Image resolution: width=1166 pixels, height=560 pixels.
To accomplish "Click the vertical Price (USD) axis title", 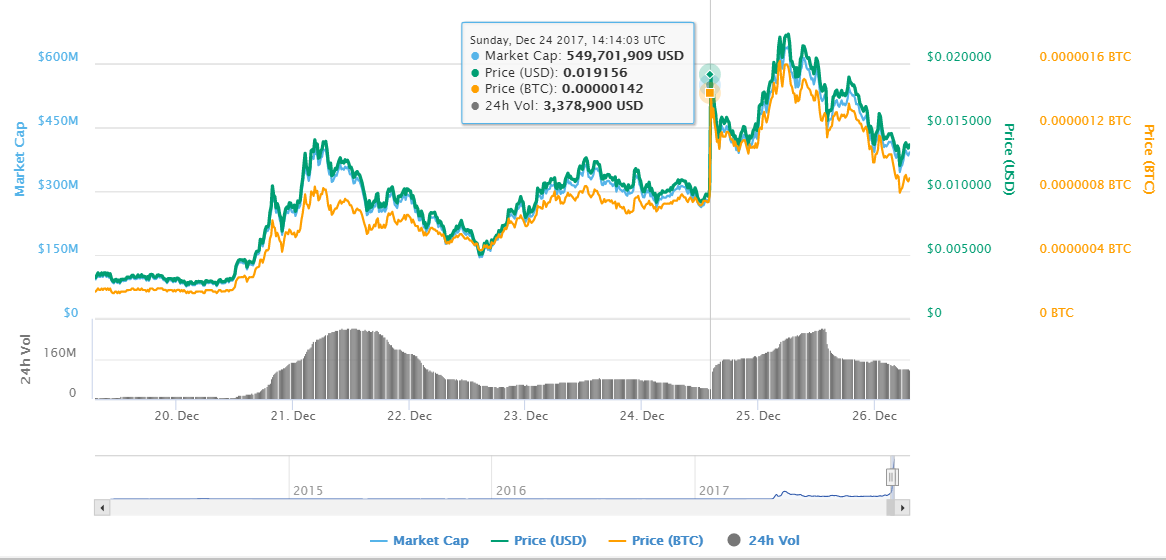I will pos(1009,159).
